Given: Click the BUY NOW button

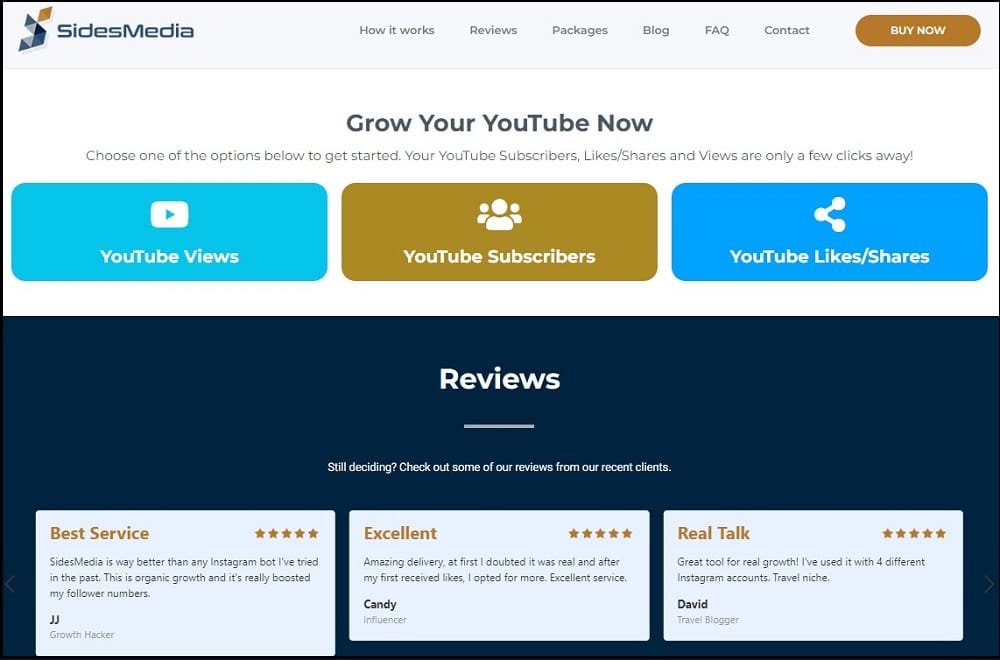Looking at the screenshot, I should [x=918, y=30].
